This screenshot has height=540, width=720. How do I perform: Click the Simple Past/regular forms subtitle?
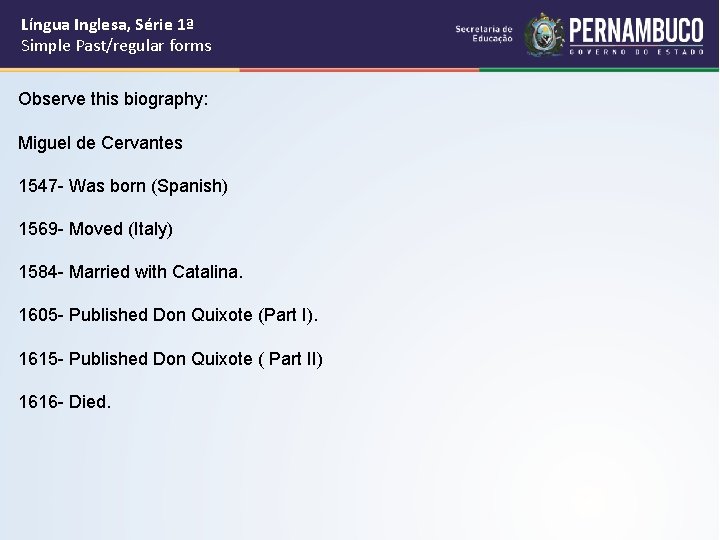click(116, 45)
